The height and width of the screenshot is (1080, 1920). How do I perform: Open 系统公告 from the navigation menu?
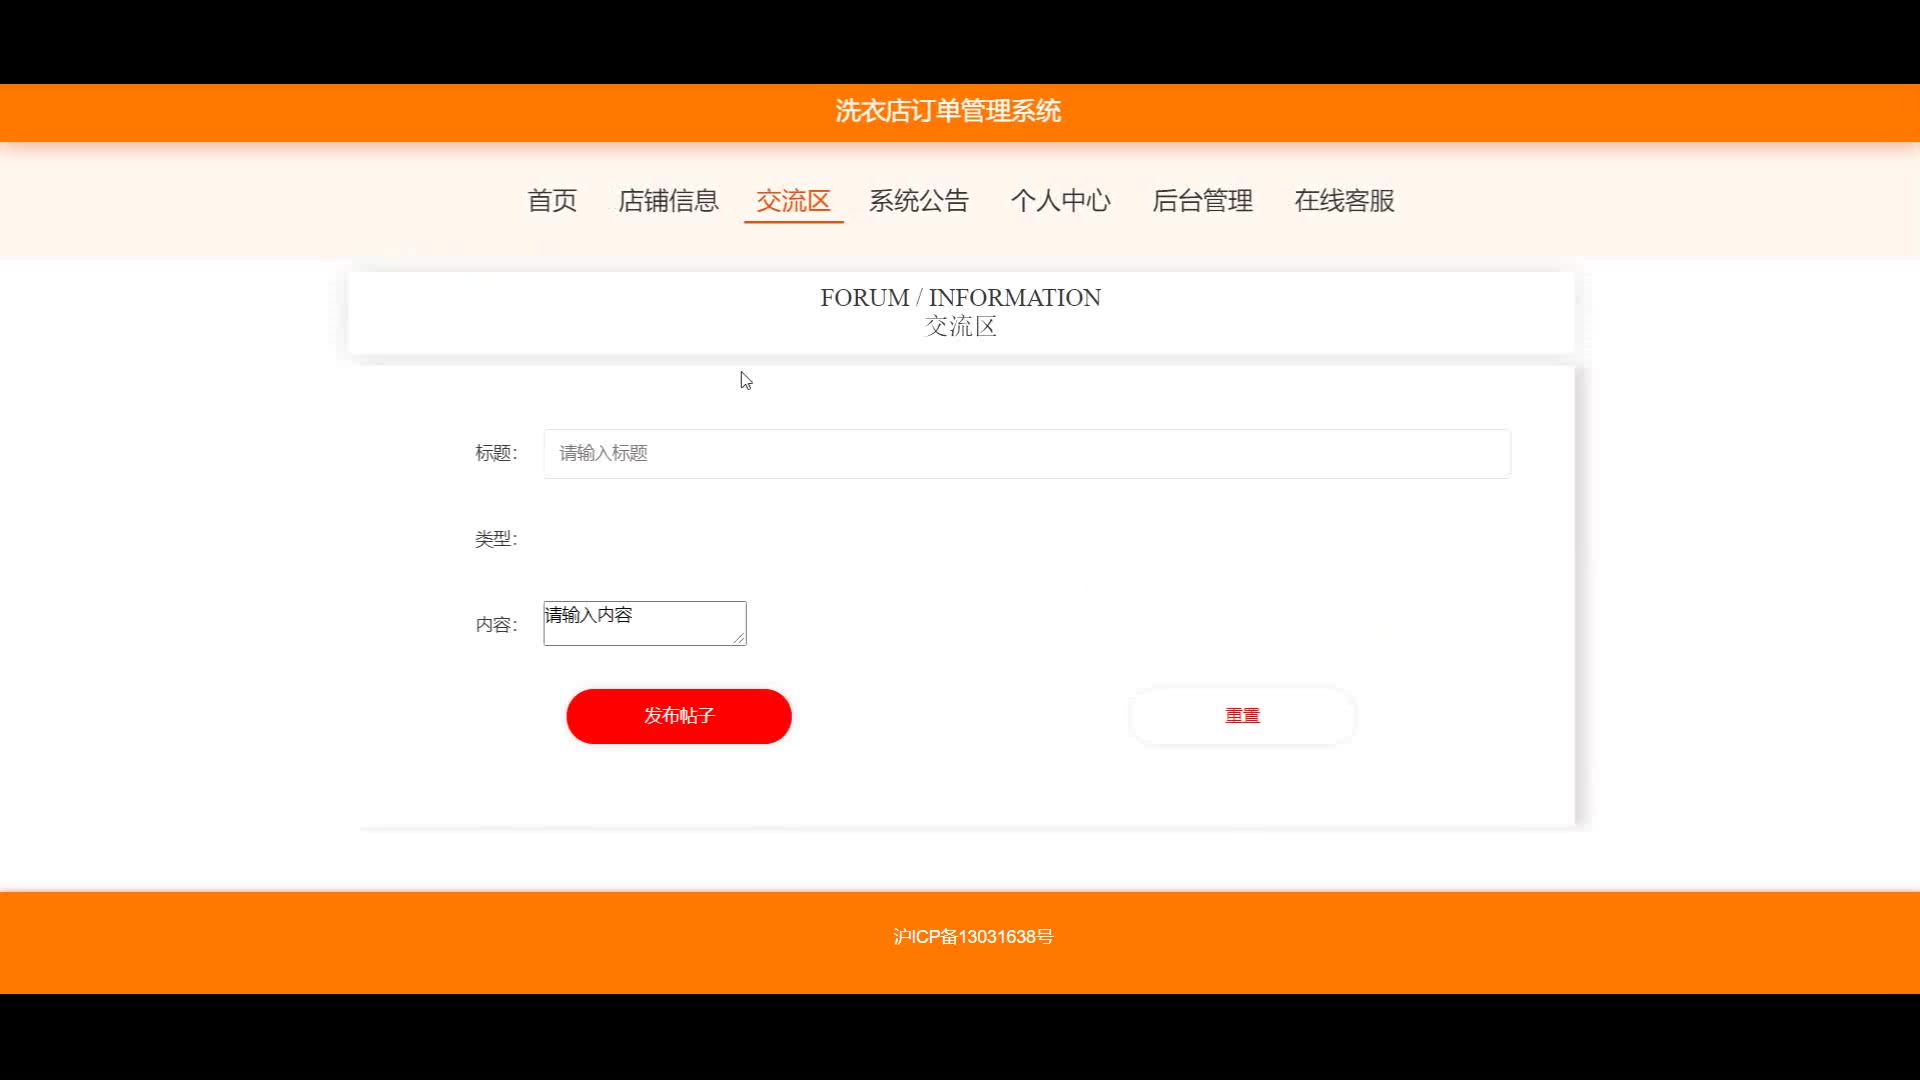click(919, 201)
